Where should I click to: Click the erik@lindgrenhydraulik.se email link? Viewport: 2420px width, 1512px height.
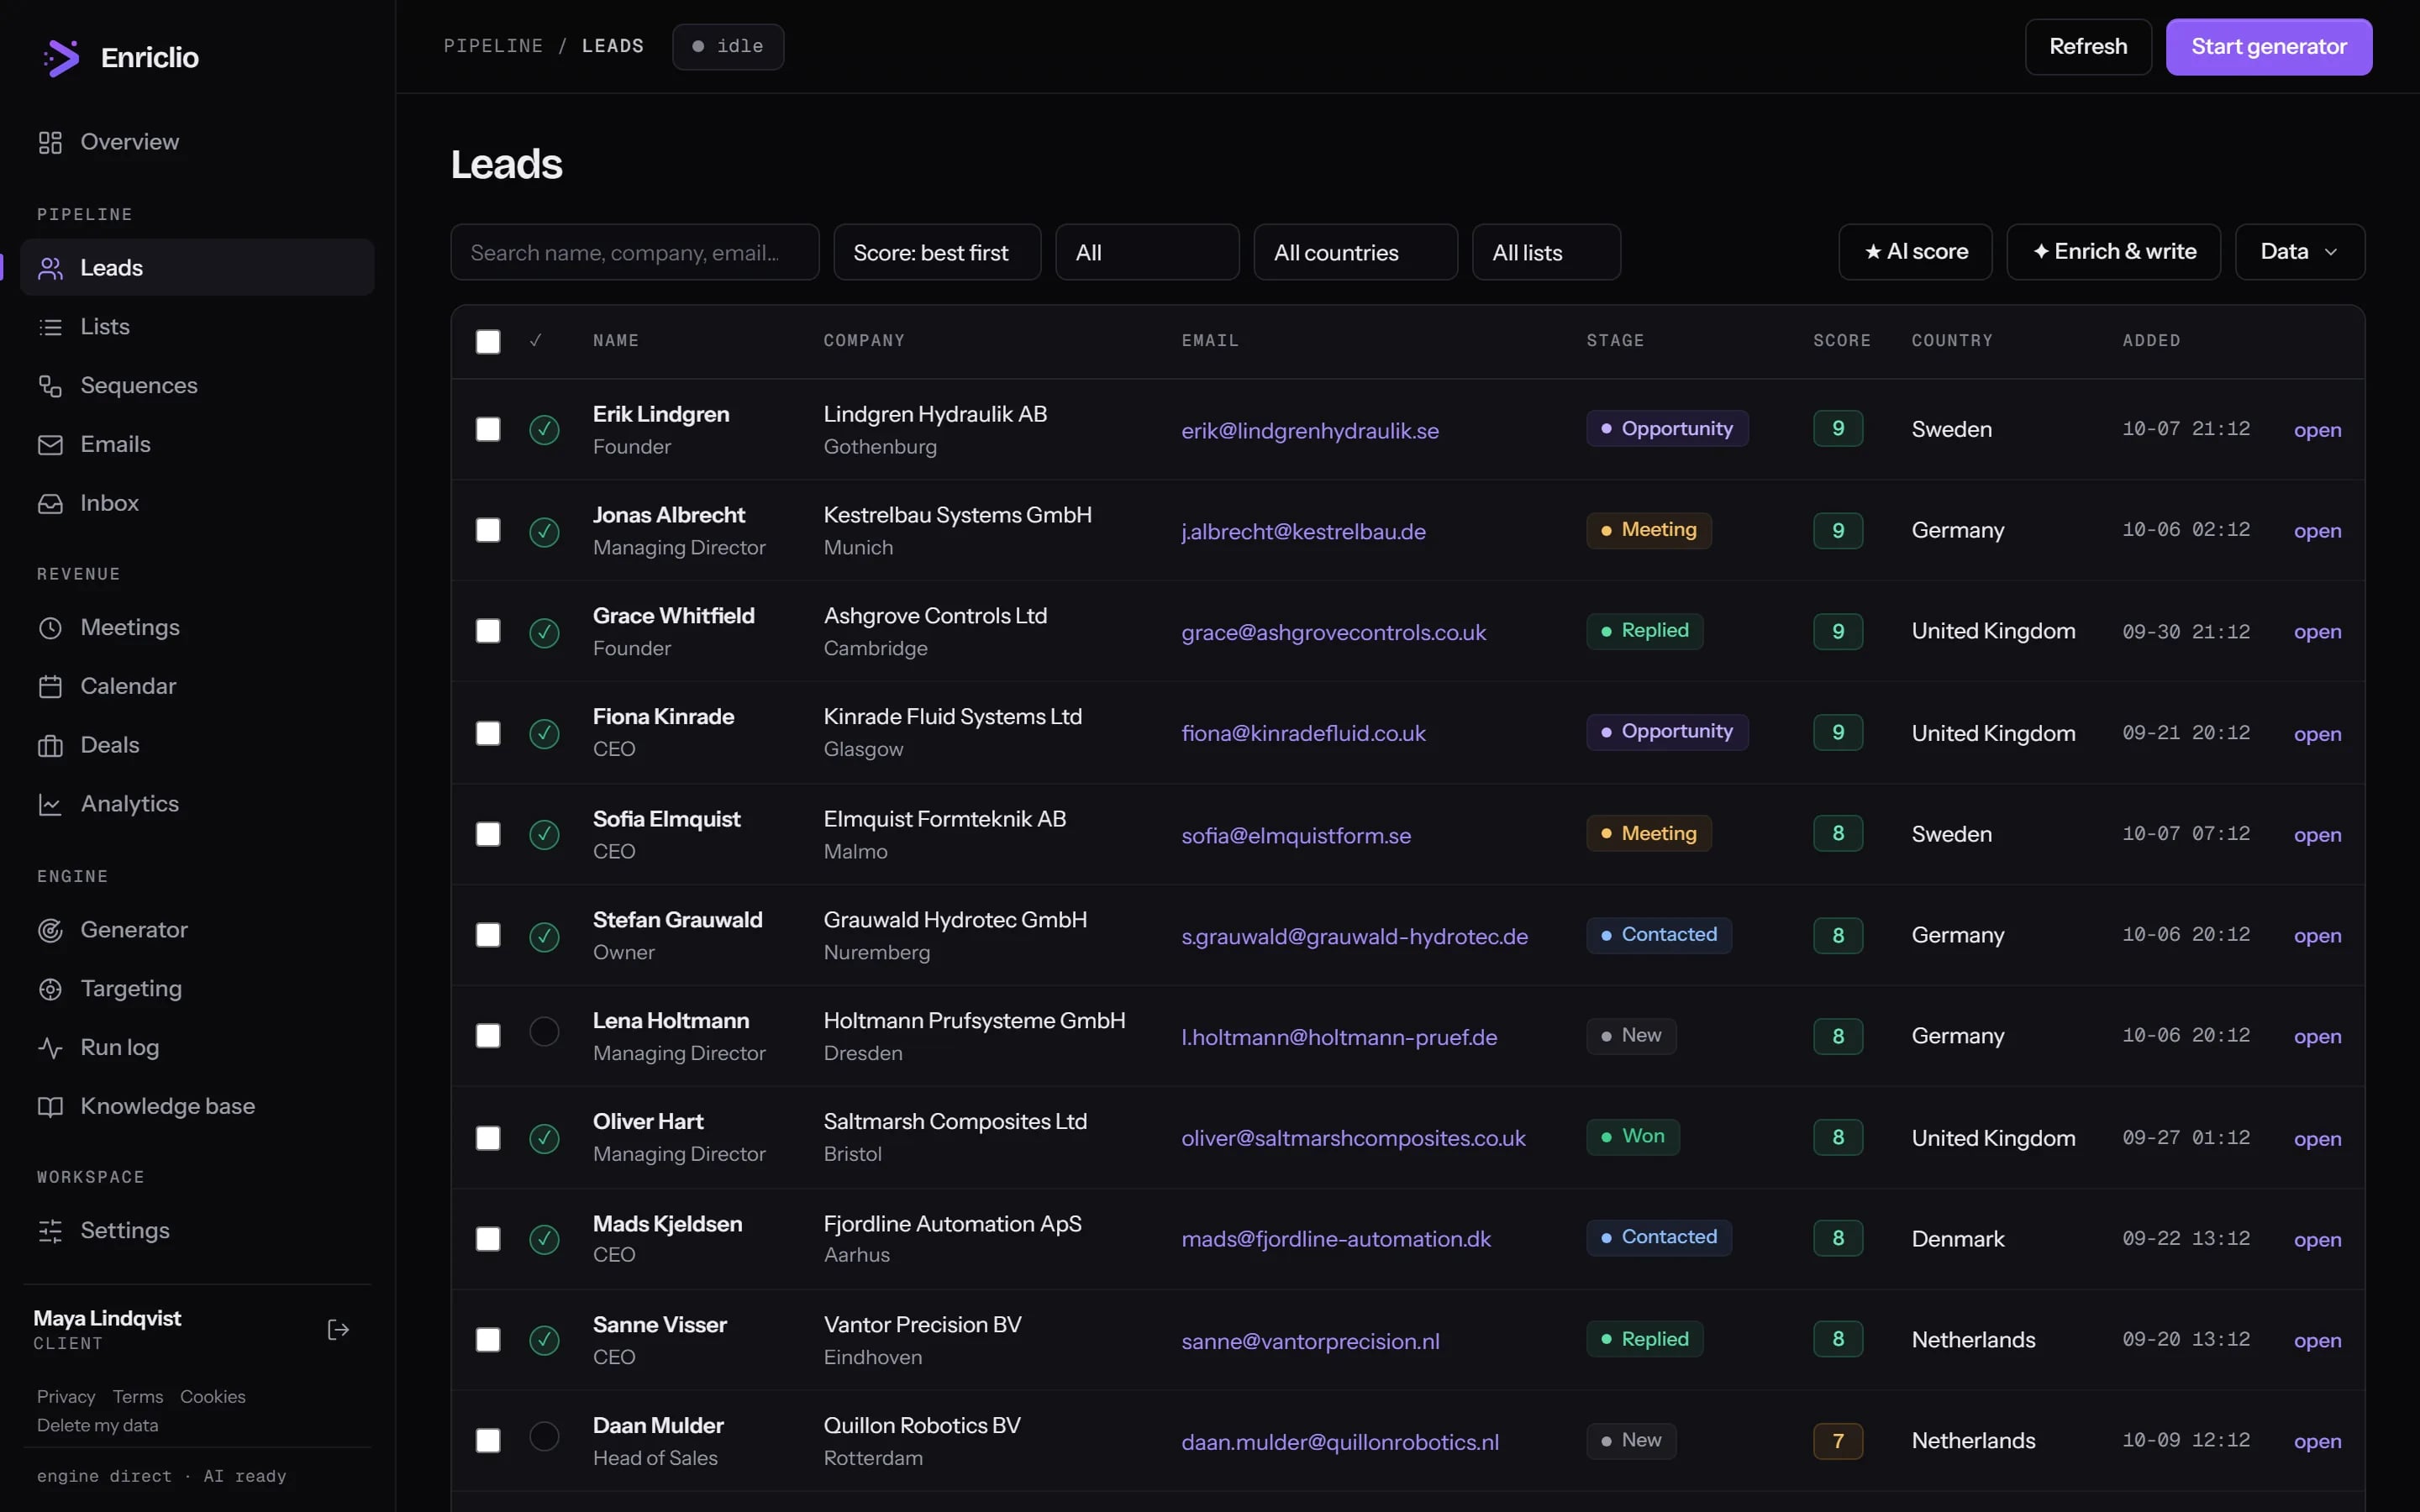pos(1310,432)
